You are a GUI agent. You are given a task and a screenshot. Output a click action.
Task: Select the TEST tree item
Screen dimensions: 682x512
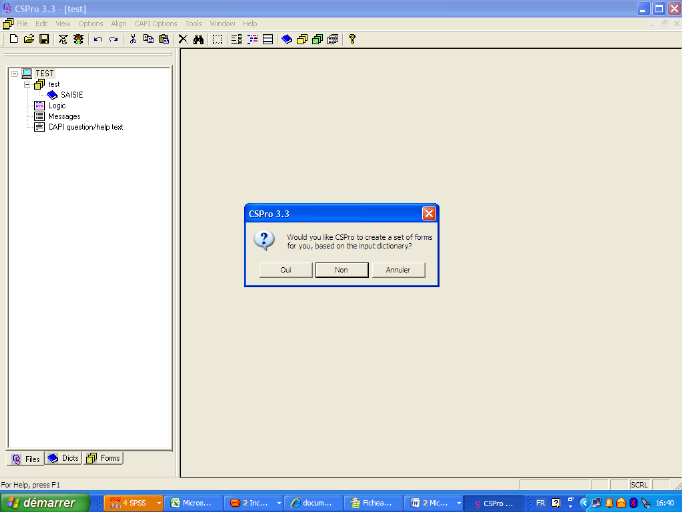tap(44, 73)
